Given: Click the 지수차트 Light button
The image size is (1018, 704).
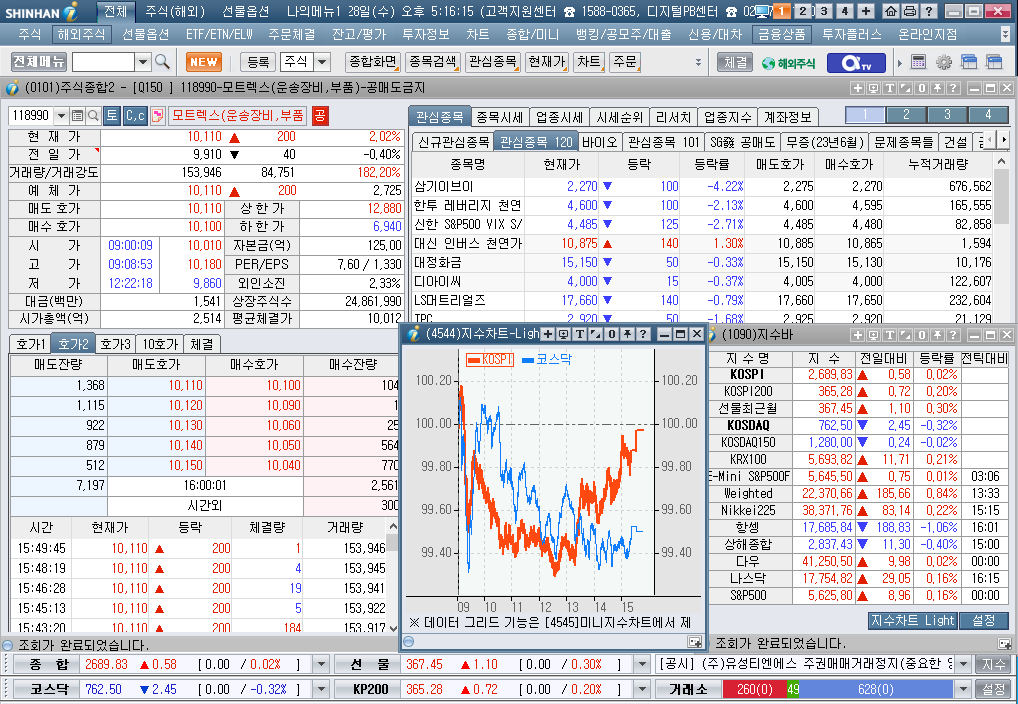Looking at the screenshot, I should point(912,621).
